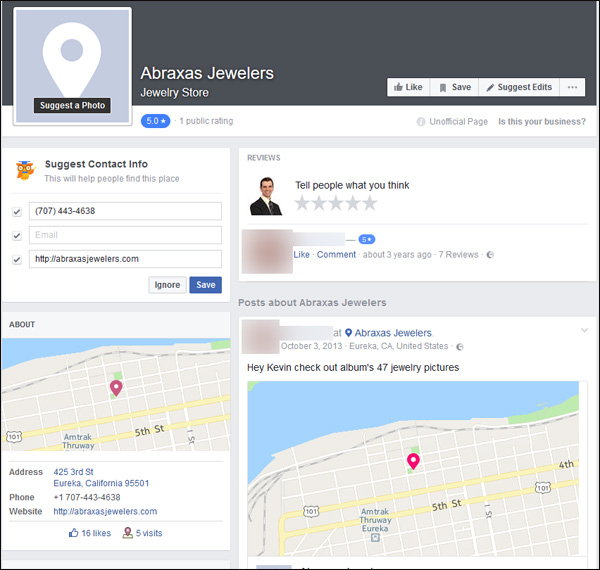Click Suggest a Photo on the profile picture
The width and height of the screenshot is (600, 570).
[x=72, y=105]
